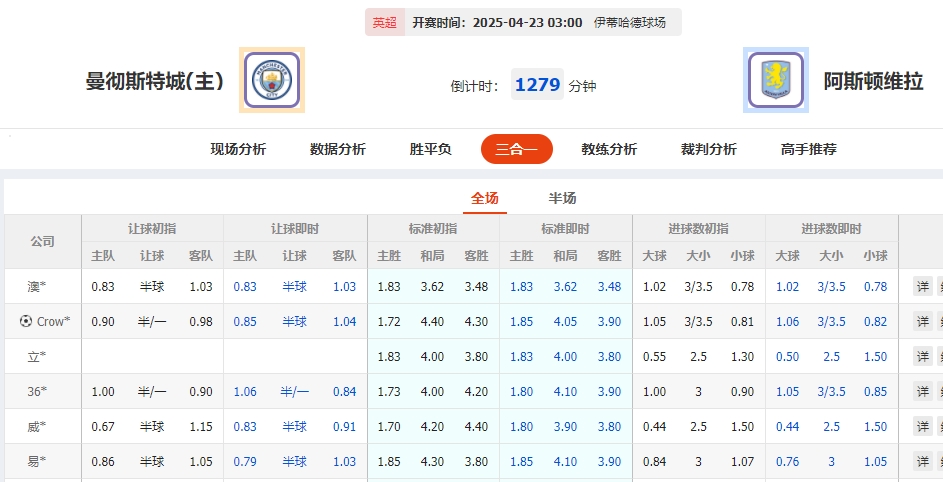This screenshot has height=482, width=943.
Task: Click the Manchester City club logo
Action: (272, 80)
